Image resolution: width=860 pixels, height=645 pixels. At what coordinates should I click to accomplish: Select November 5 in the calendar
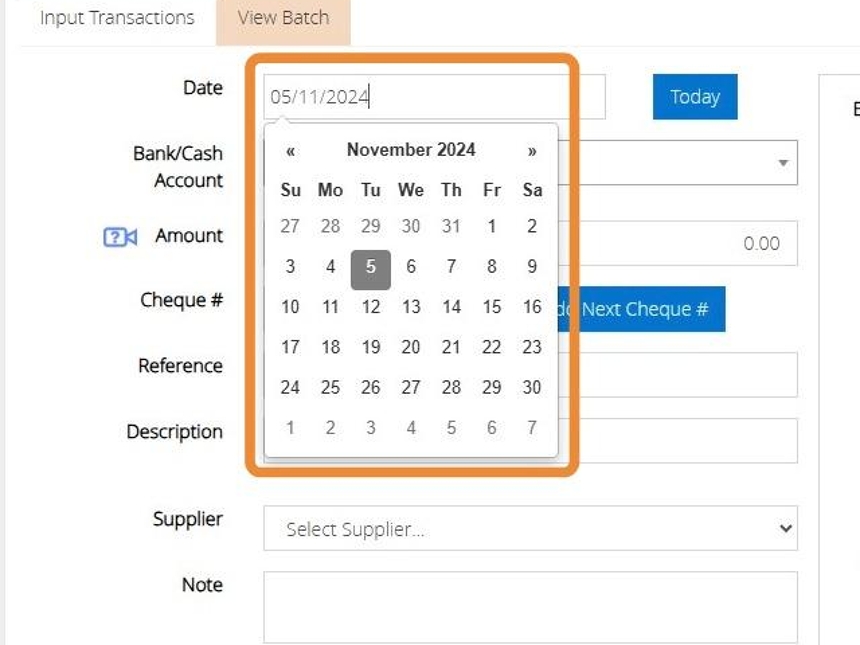point(371,267)
